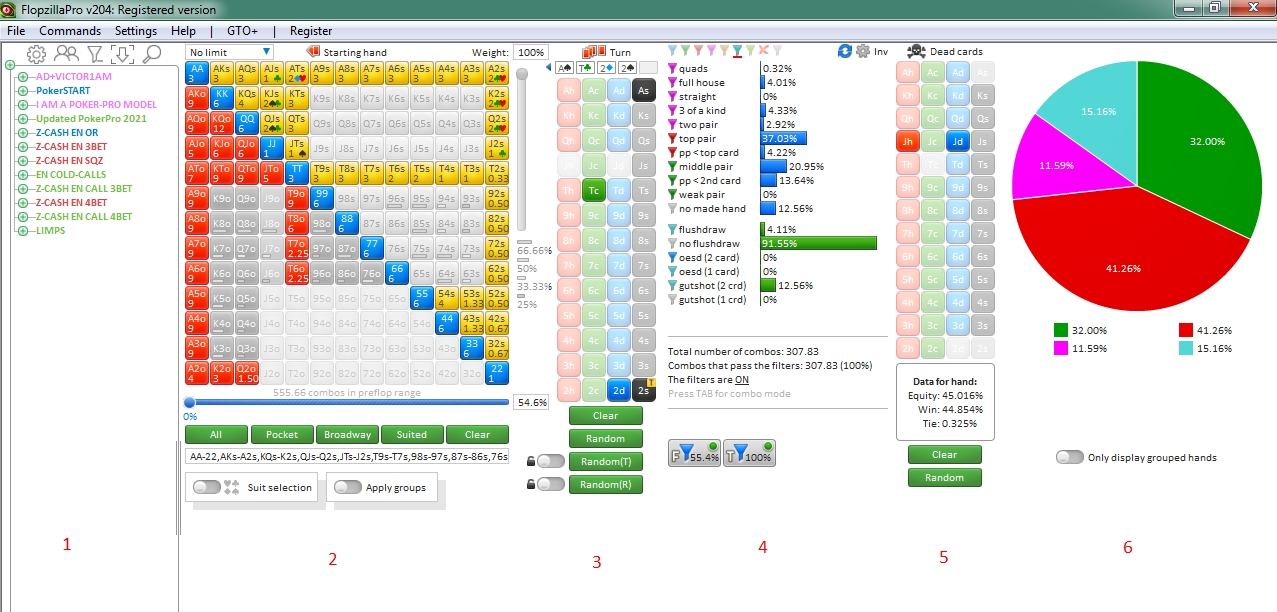Click the Random(T) board button
Viewport: 1277px width, 612px height.
tap(606, 461)
